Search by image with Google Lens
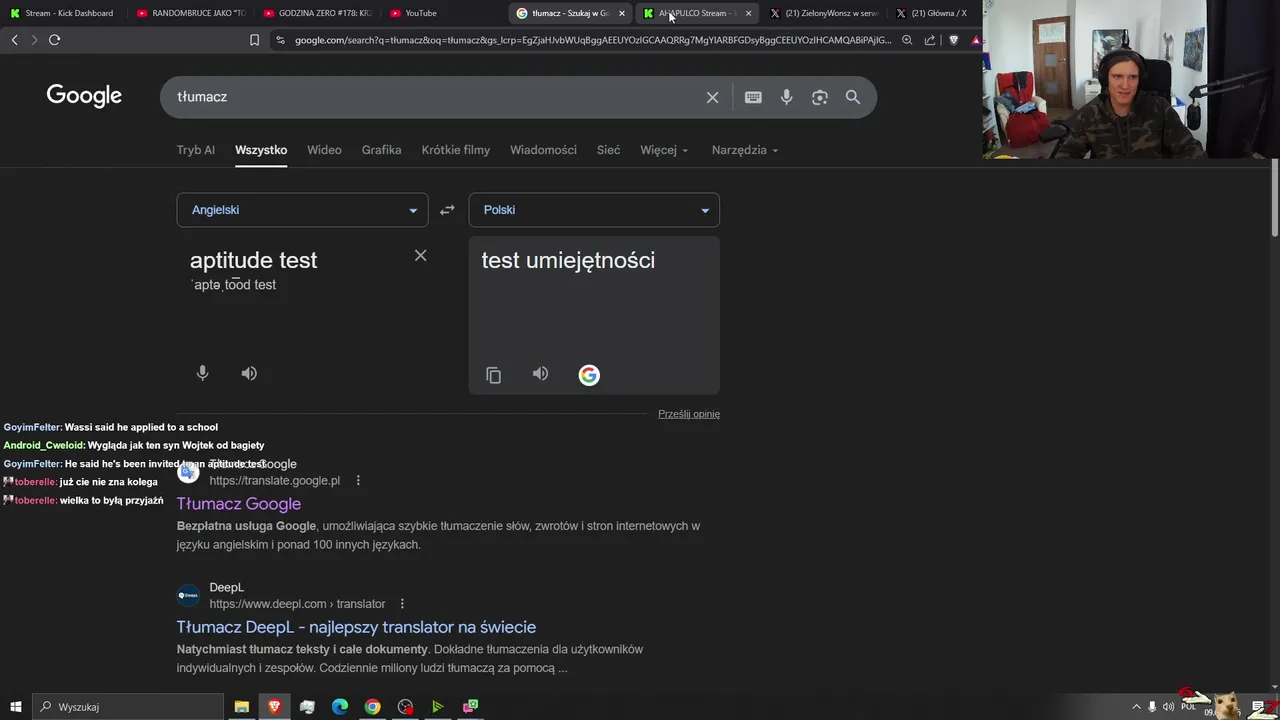This screenshot has height=720, width=1280. coord(820,97)
